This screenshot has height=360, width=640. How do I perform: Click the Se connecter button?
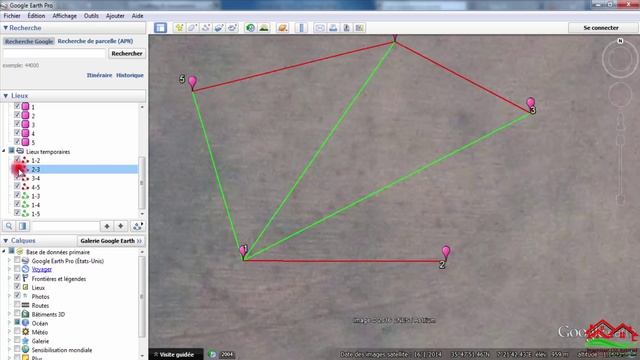601,28
